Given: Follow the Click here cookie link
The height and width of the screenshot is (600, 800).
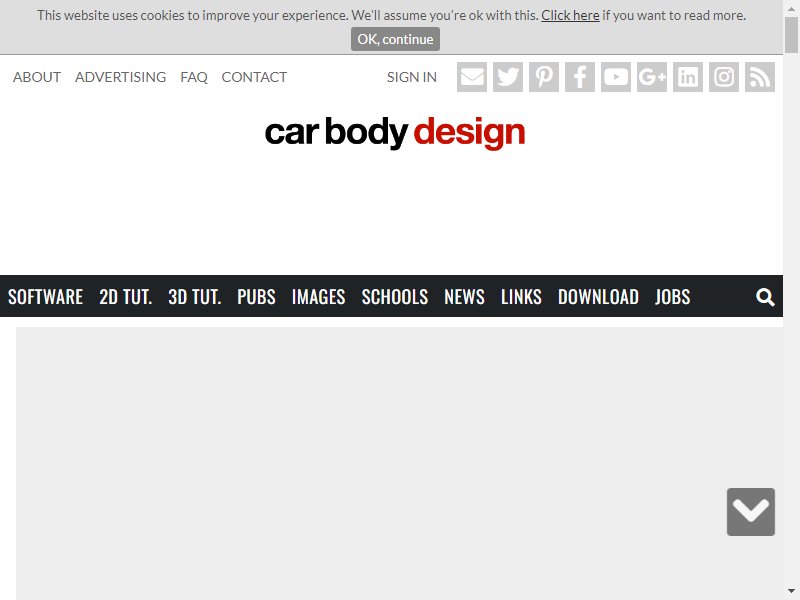Looking at the screenshot, I should [x=570, y=15].
